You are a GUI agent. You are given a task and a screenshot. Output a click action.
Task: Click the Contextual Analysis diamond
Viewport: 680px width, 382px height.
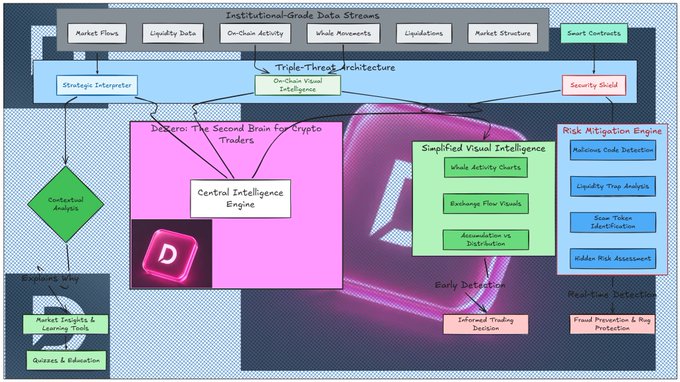click(65, 204)
